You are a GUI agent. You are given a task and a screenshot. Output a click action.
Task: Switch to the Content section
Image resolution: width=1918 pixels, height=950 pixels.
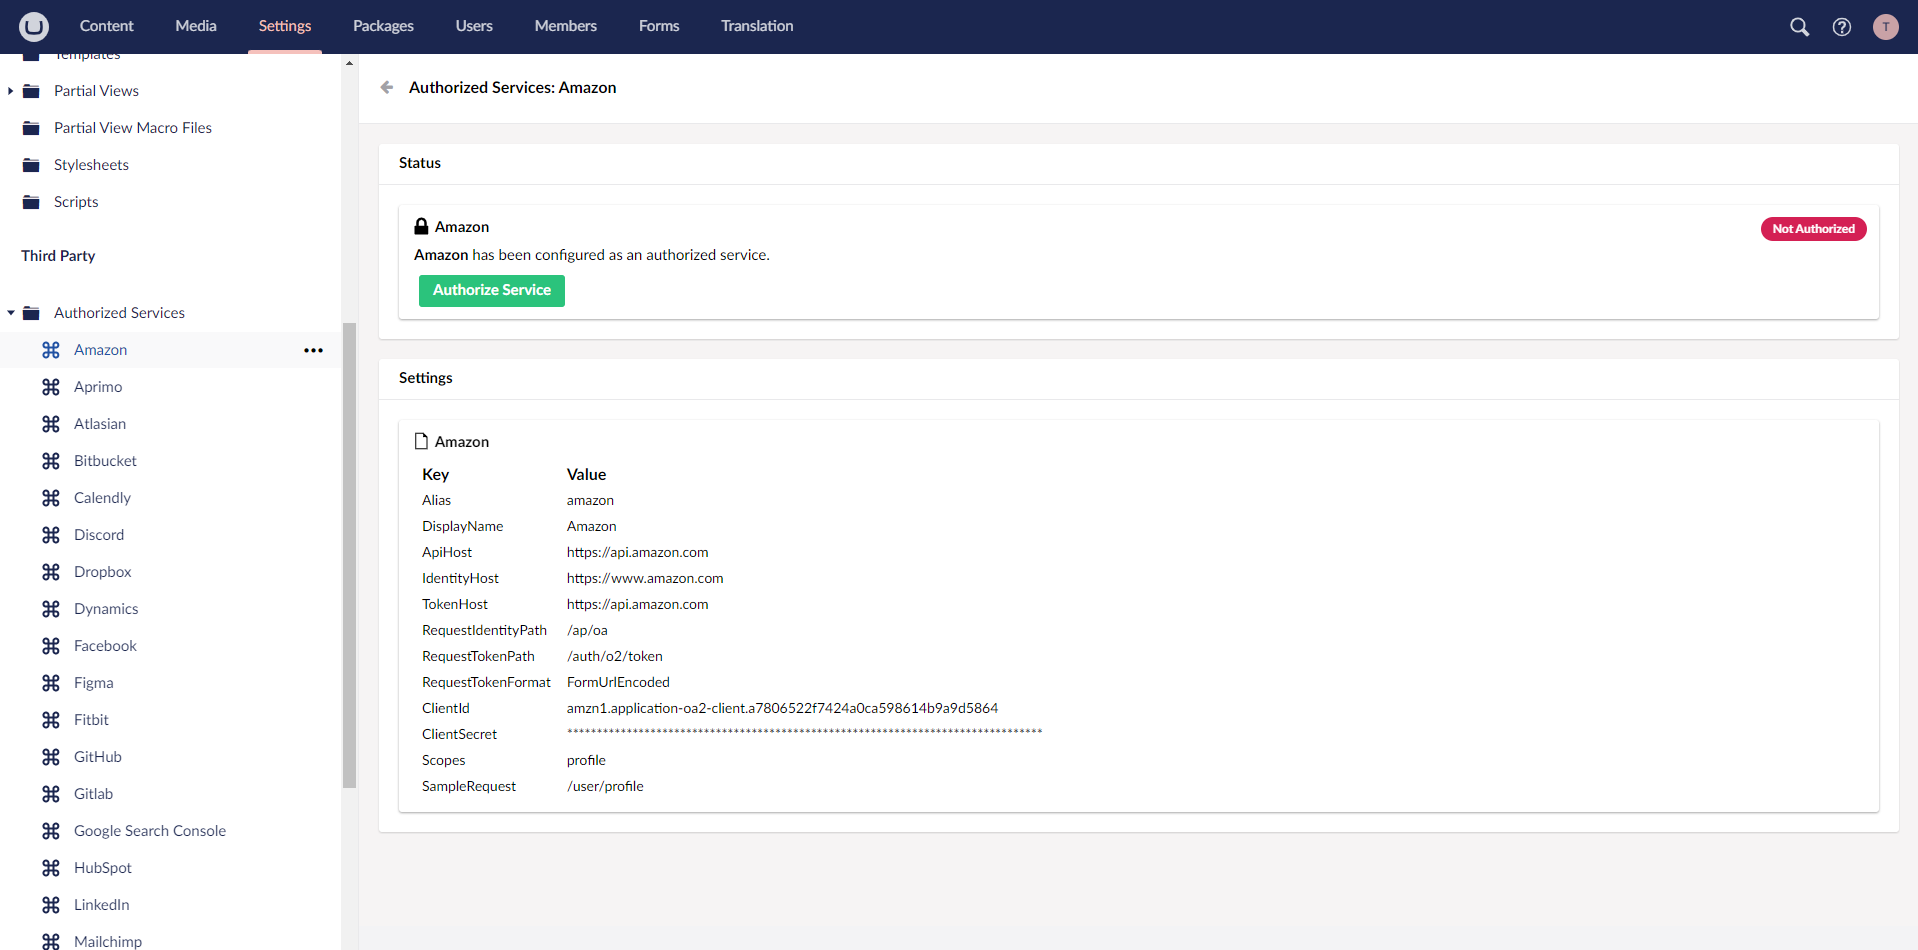tap(106, 26)
